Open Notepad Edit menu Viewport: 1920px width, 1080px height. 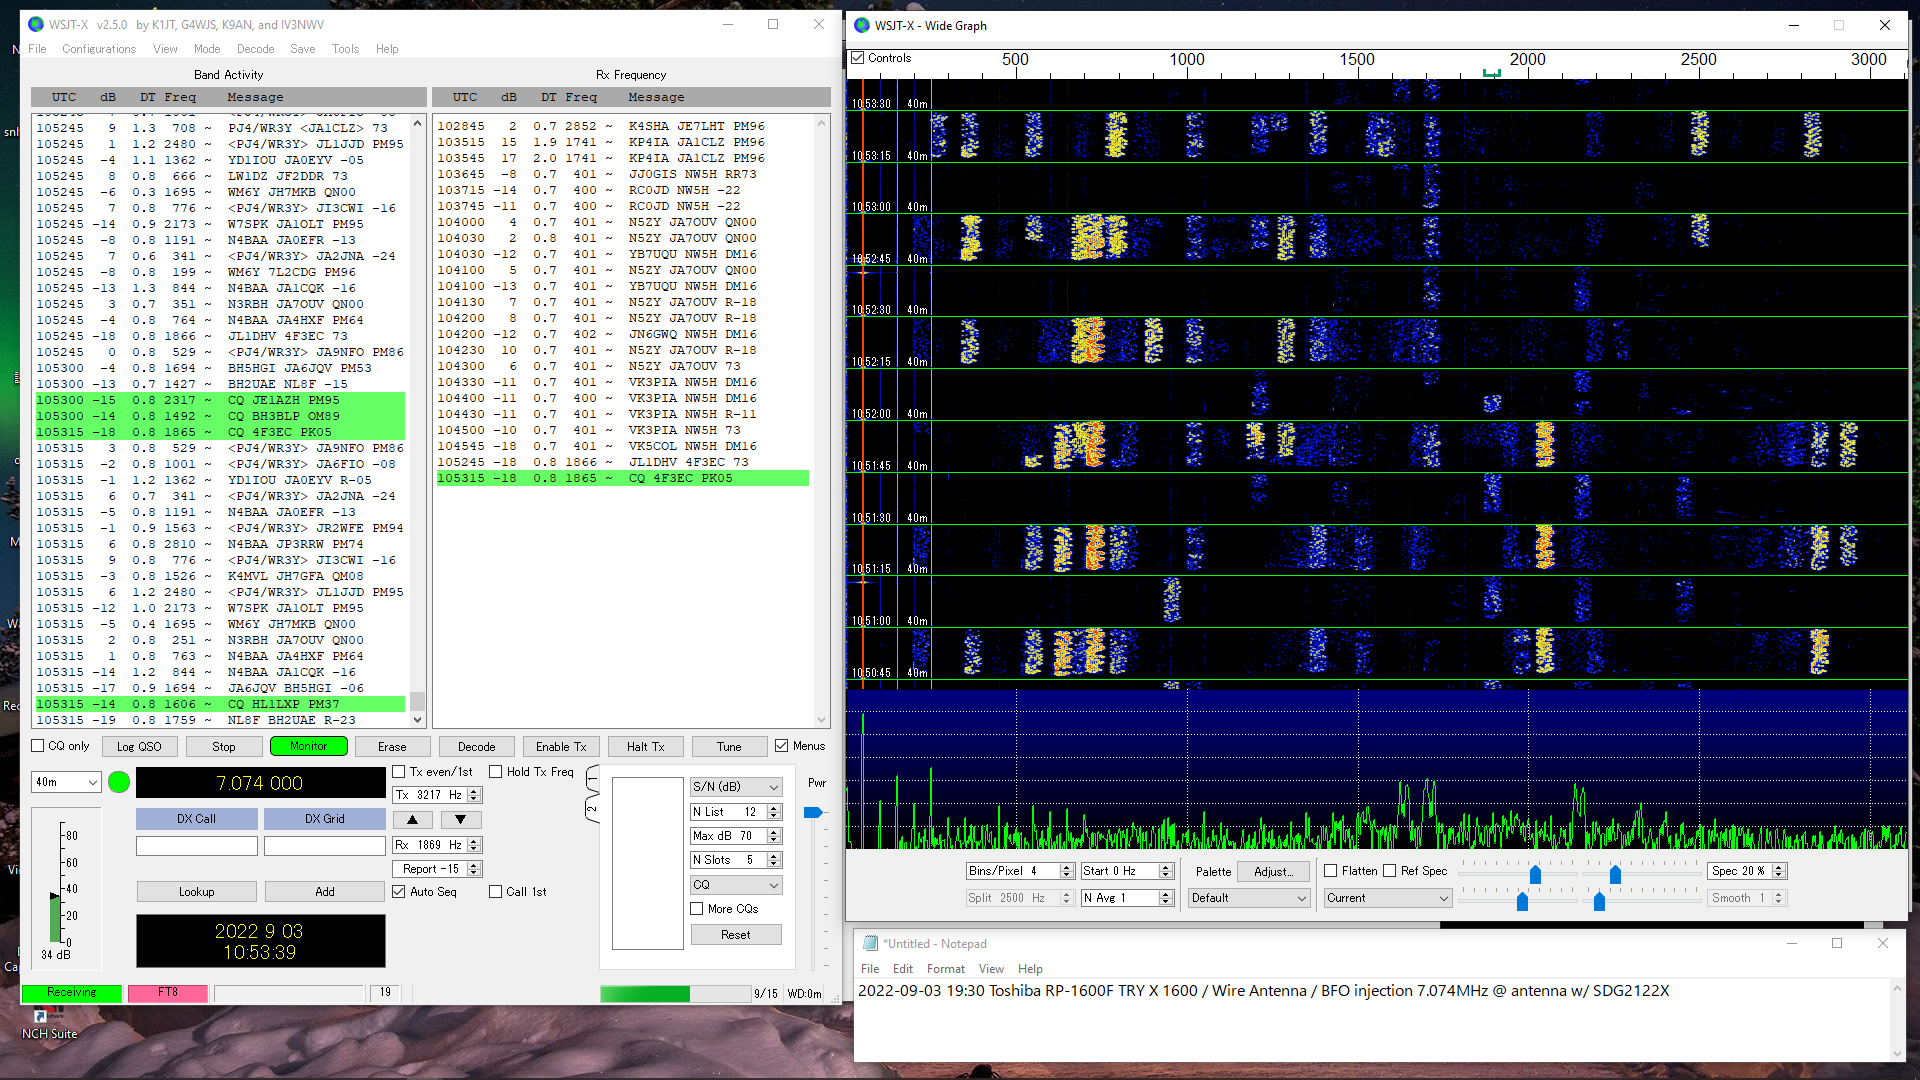(x=903, y=969)
